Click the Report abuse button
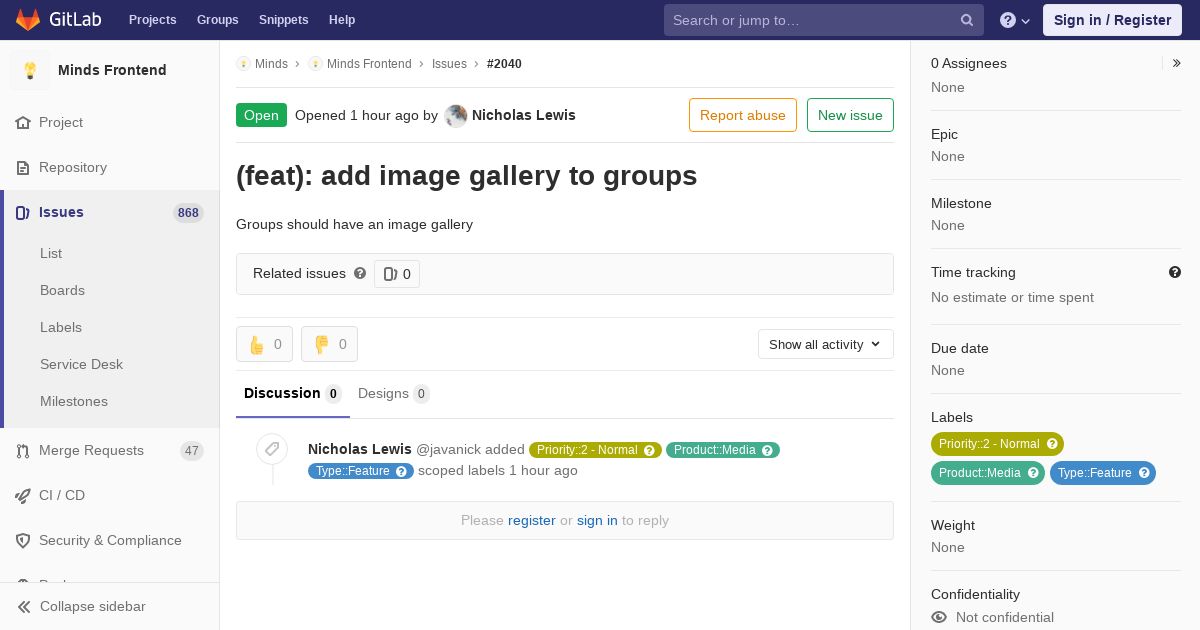This screenshot has height=630, width=1200. click(743, 115)
